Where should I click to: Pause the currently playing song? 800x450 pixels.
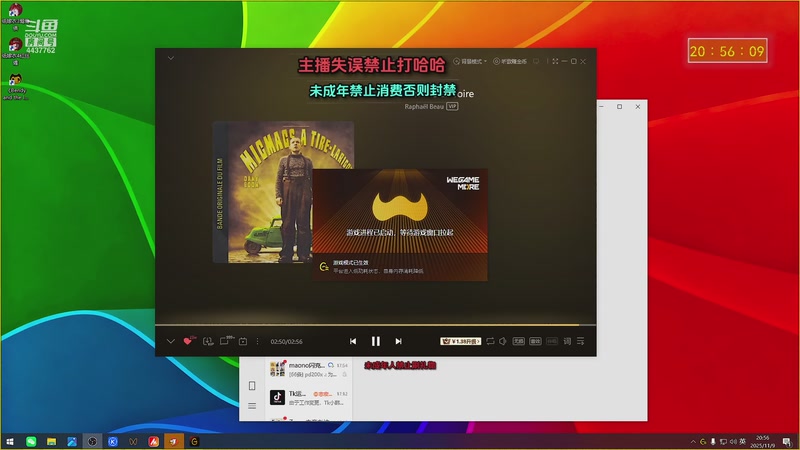point(376,341)
